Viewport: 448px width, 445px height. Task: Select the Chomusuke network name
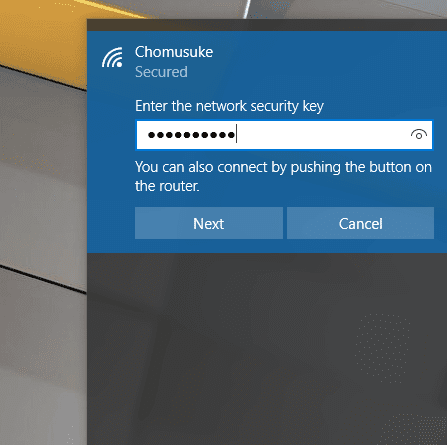174,52
